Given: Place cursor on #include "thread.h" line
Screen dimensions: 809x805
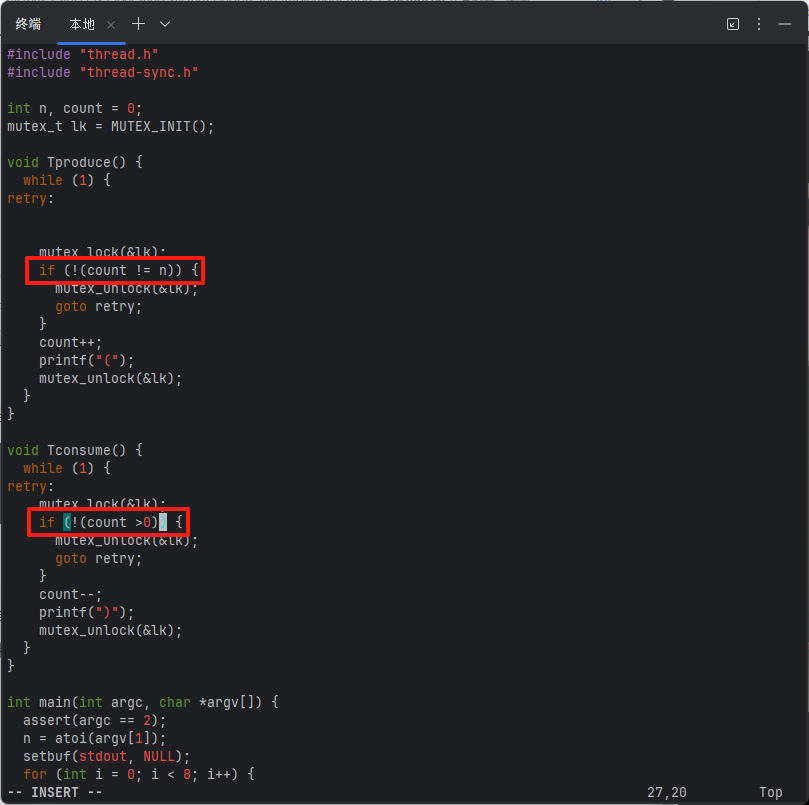Looking at the screenshot, I should [x=83, y=54].
